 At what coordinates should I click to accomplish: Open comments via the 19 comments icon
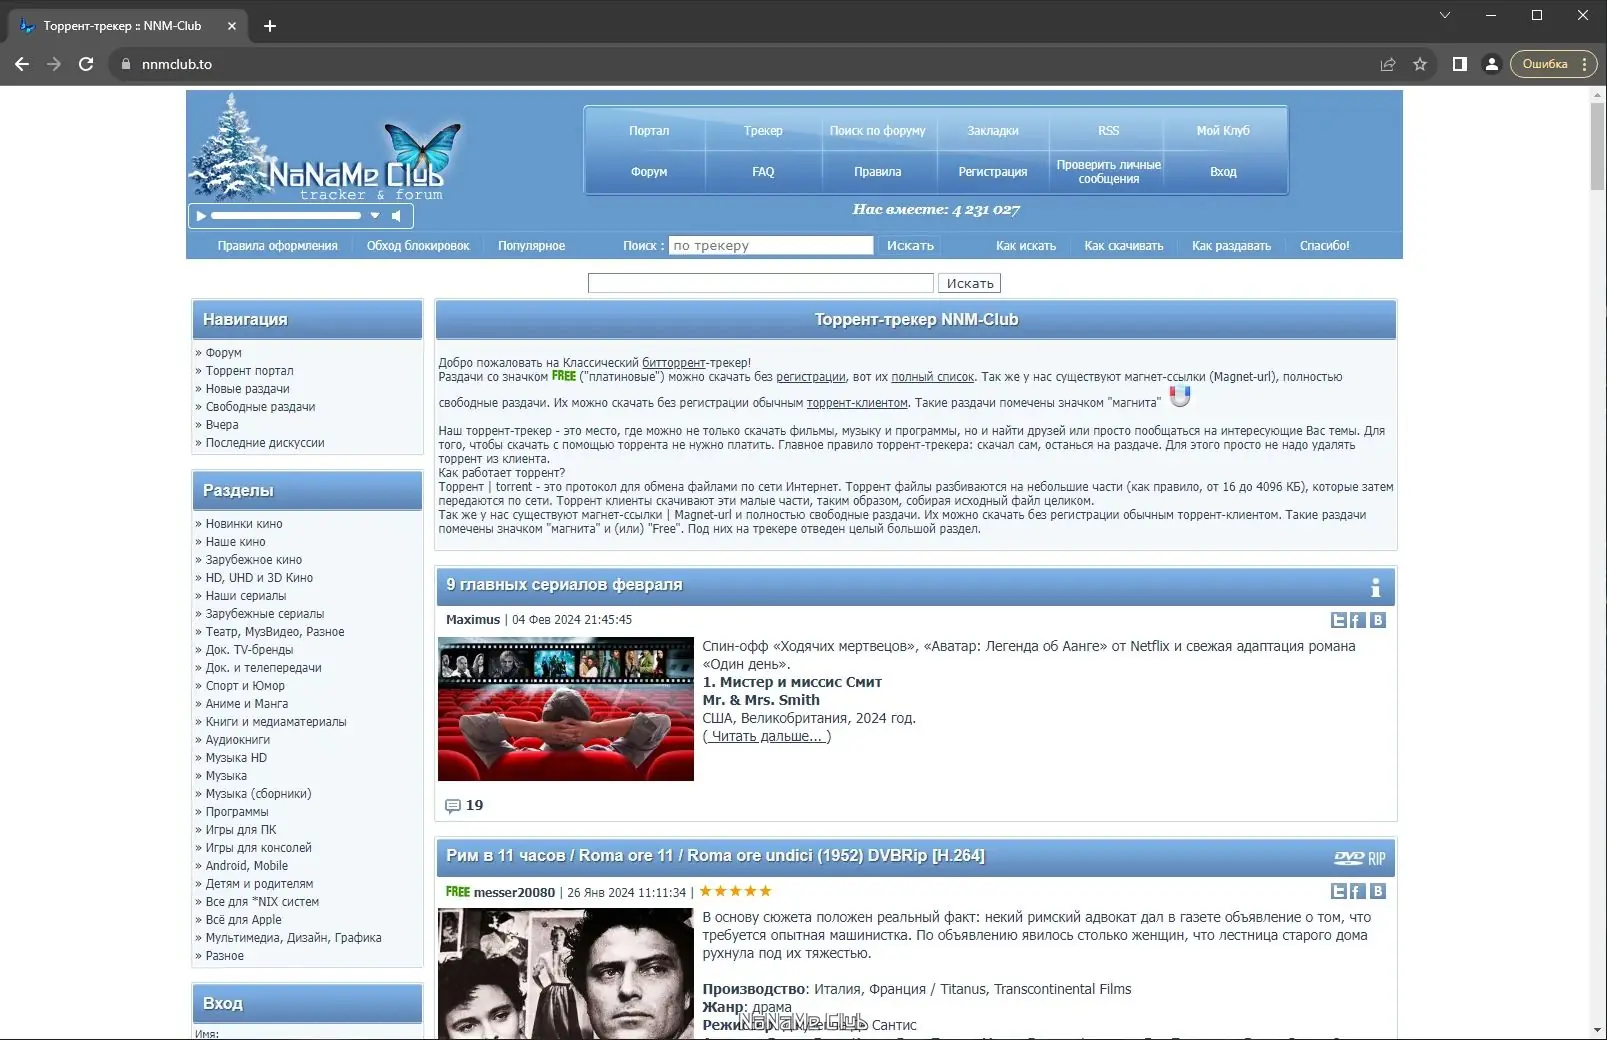(453, 805)
